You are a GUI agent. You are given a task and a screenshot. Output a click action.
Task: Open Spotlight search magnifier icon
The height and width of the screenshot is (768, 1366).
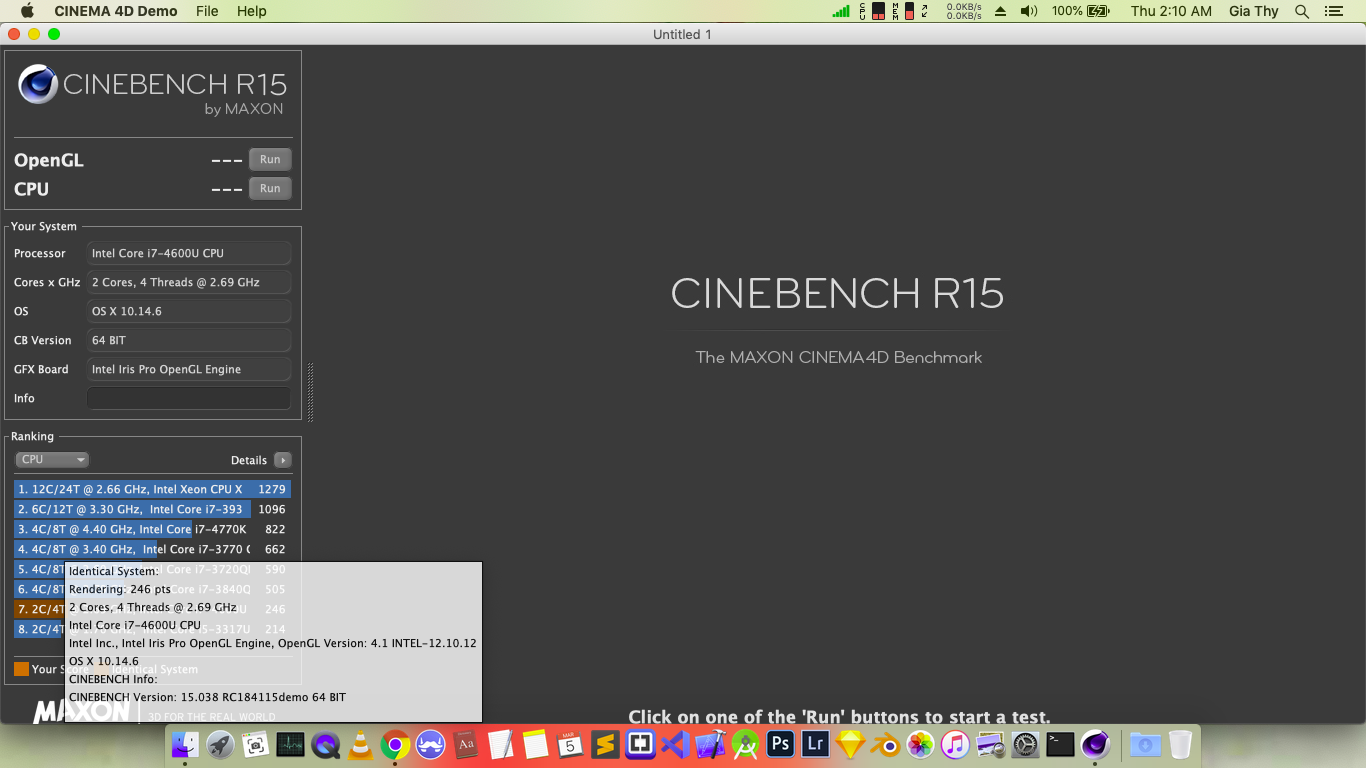[1301, 11]
